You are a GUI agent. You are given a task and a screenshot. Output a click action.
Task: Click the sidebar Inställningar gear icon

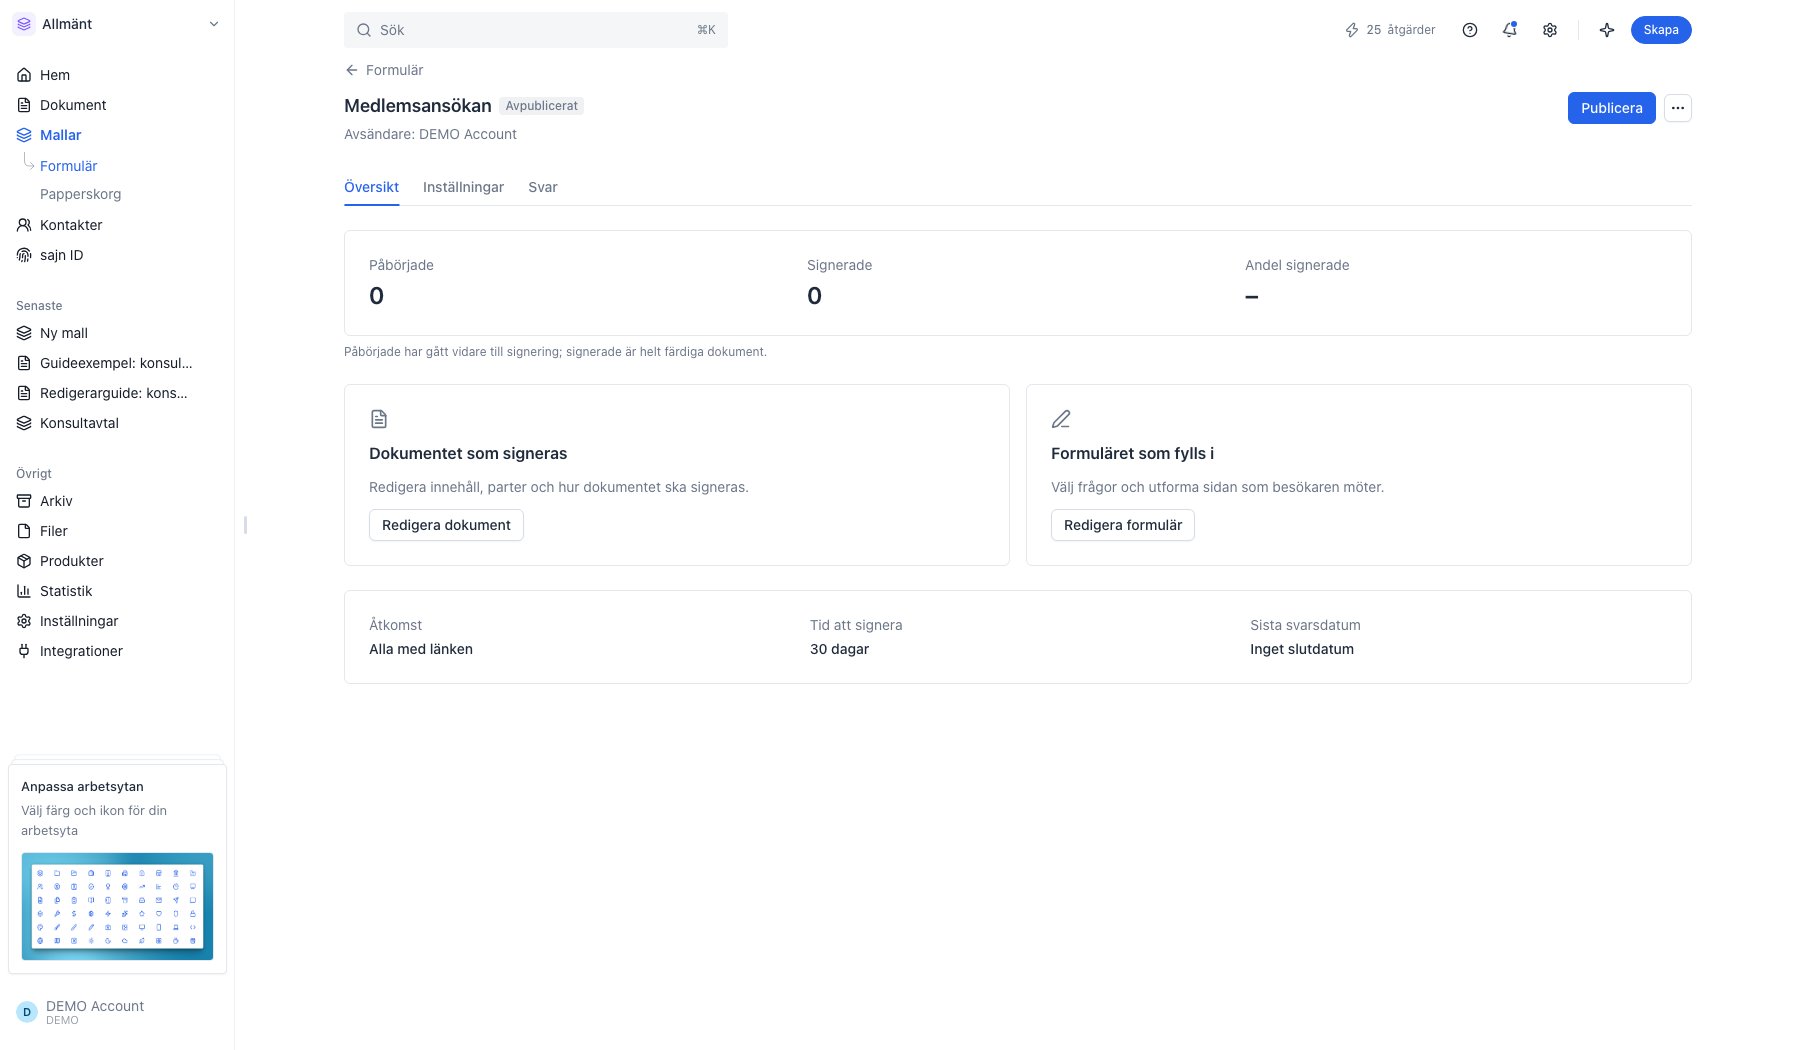coord(24,621)
